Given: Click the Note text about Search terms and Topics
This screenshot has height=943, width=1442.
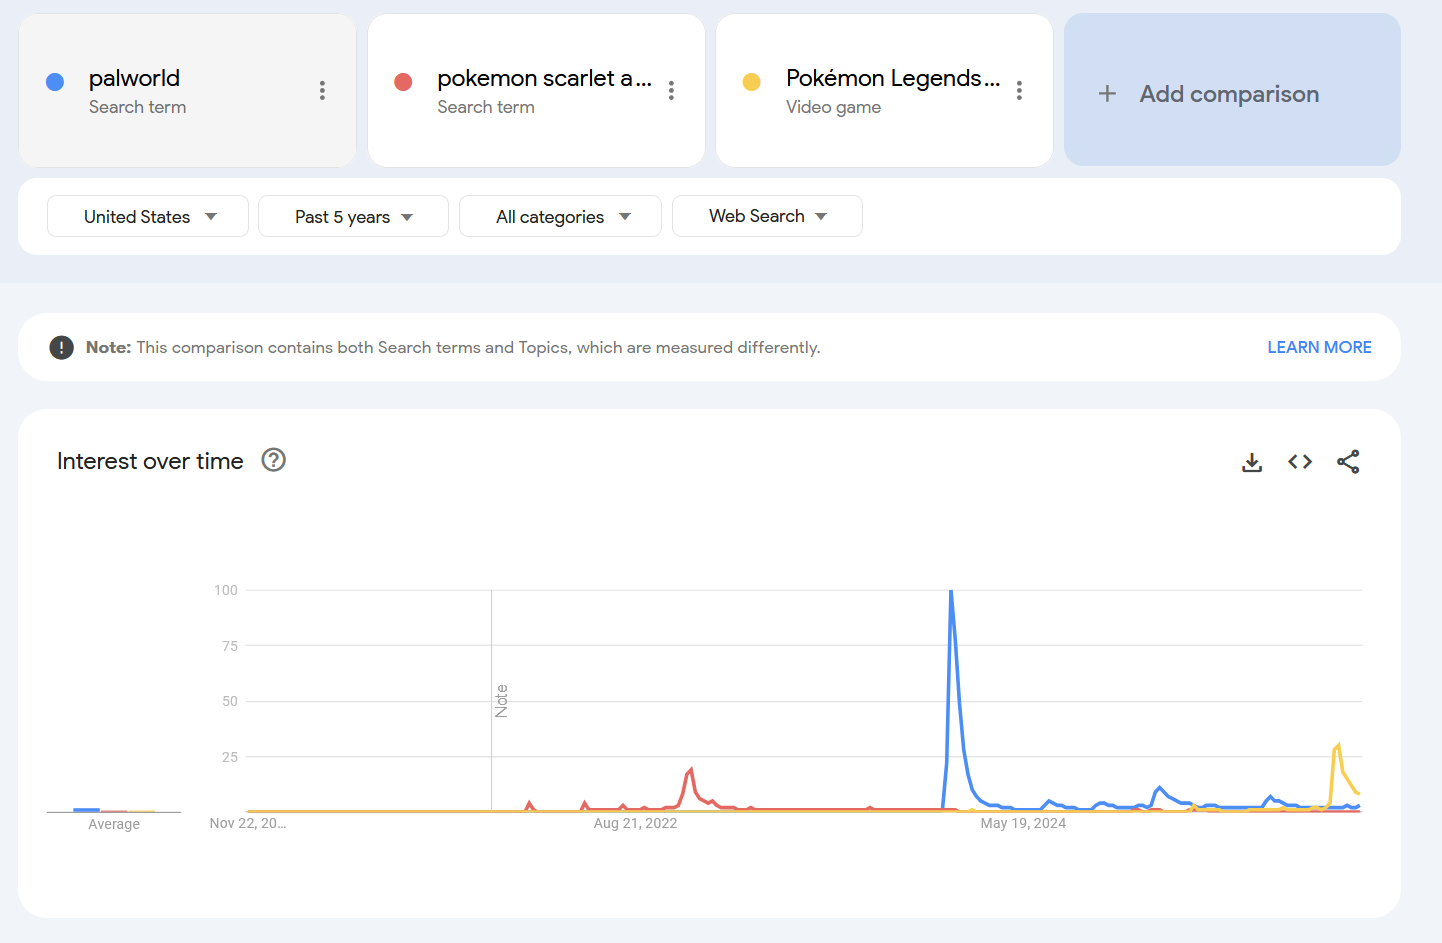Looking at the screenshot, I should point(453,347).
